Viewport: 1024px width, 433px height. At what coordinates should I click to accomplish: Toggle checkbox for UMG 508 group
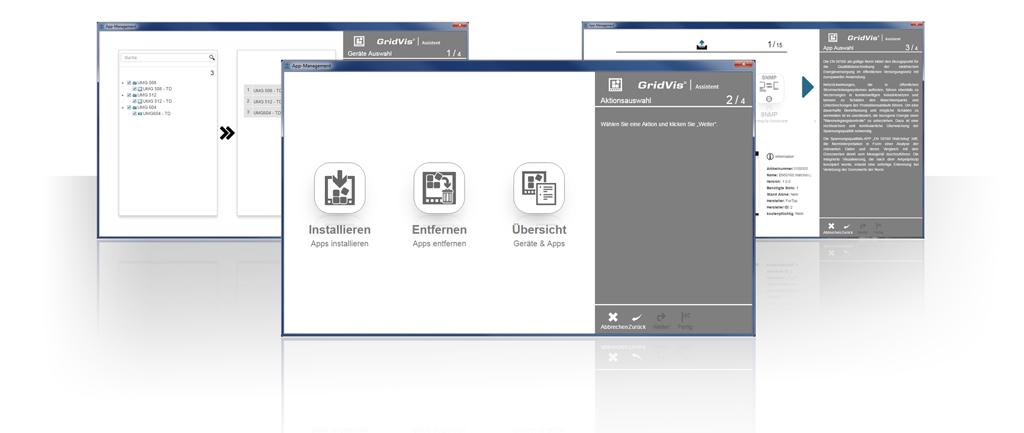130,83
